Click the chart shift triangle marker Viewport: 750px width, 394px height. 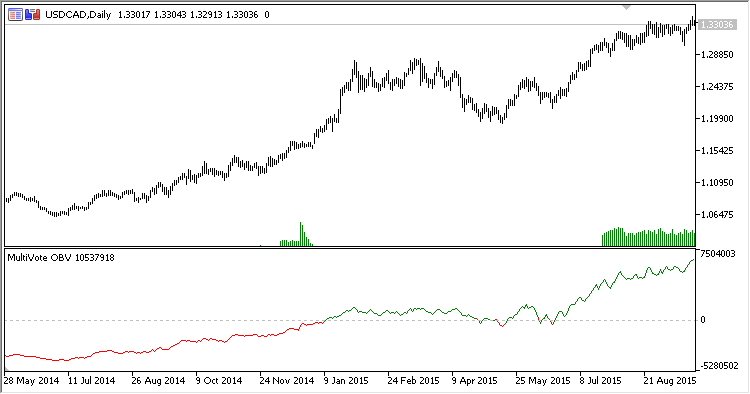click(x=626, y=8)
